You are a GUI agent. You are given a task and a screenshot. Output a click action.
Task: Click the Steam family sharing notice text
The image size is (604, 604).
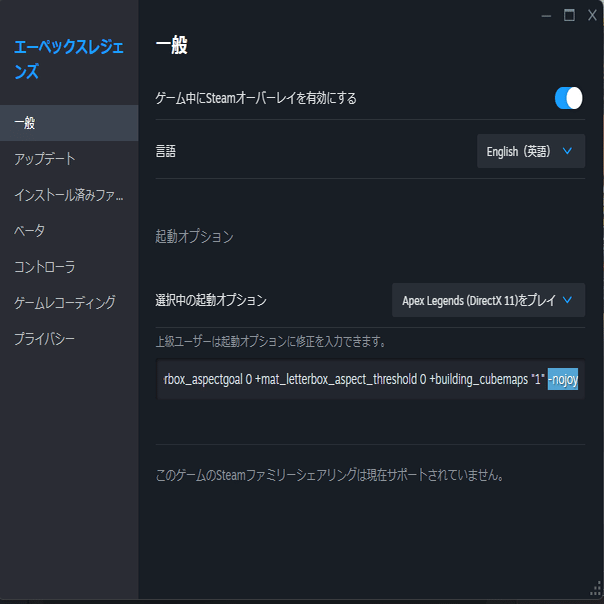point(330,475)
